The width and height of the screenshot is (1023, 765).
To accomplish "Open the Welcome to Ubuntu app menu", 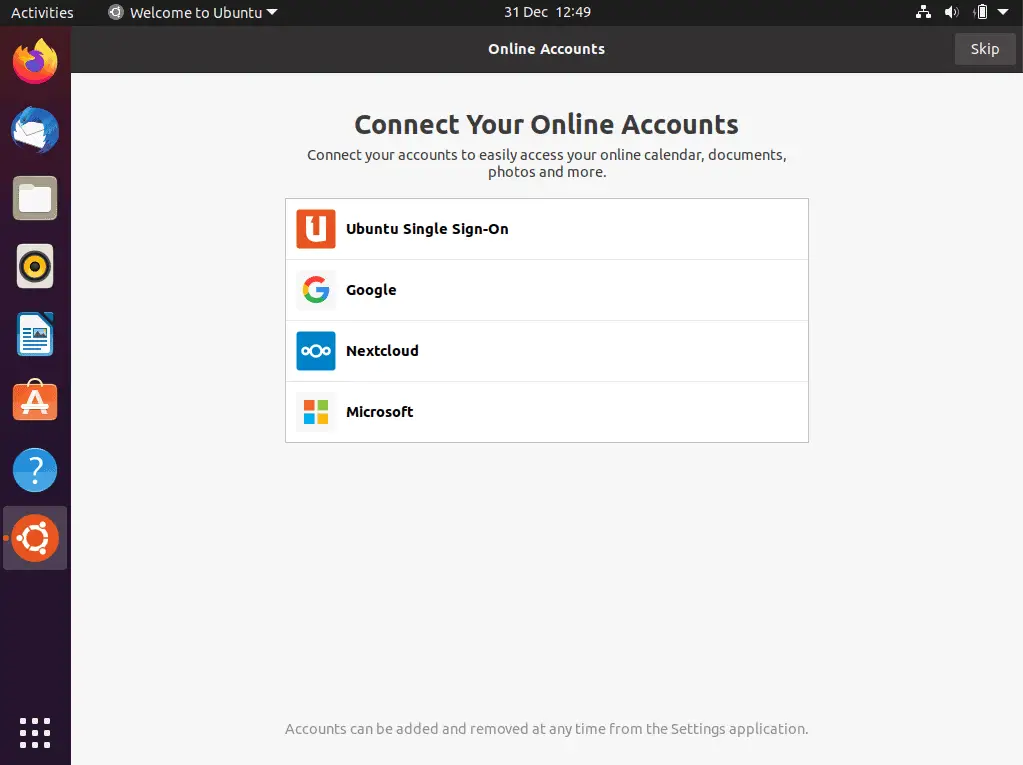I will (x=192, y=12).
